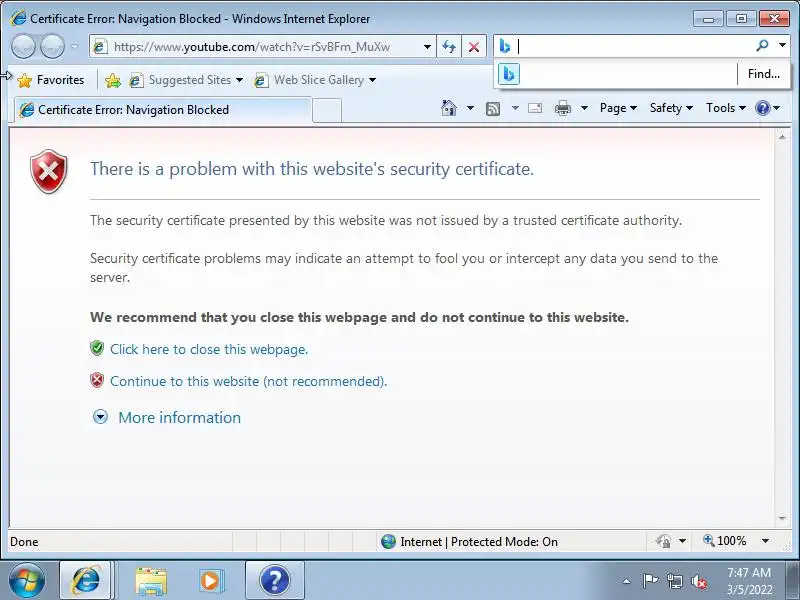Viewport: 800px width, 600px height.
Task: Expand the Suggested Sites dropdown arrow
Action: (239, 80)
